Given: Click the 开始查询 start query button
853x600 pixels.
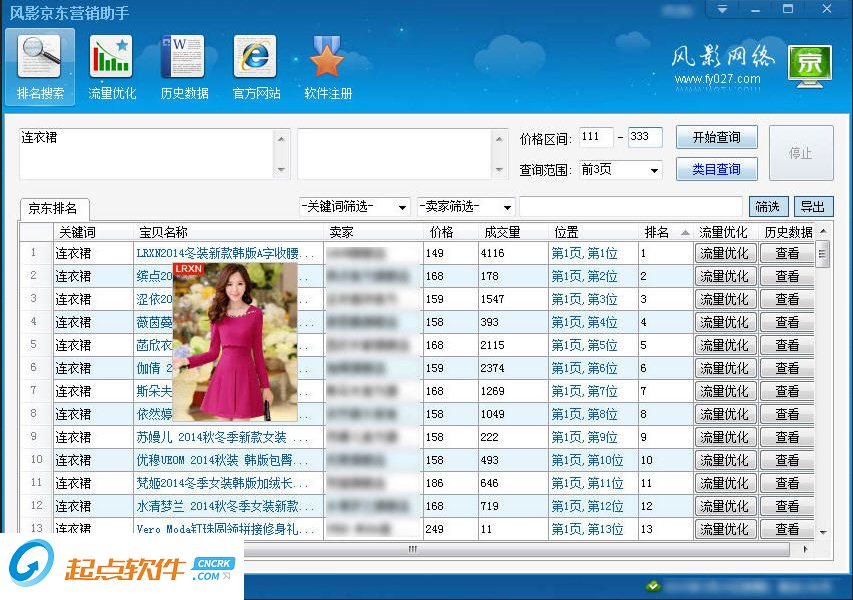Looking at the screenshot, I should pos(716,137).
